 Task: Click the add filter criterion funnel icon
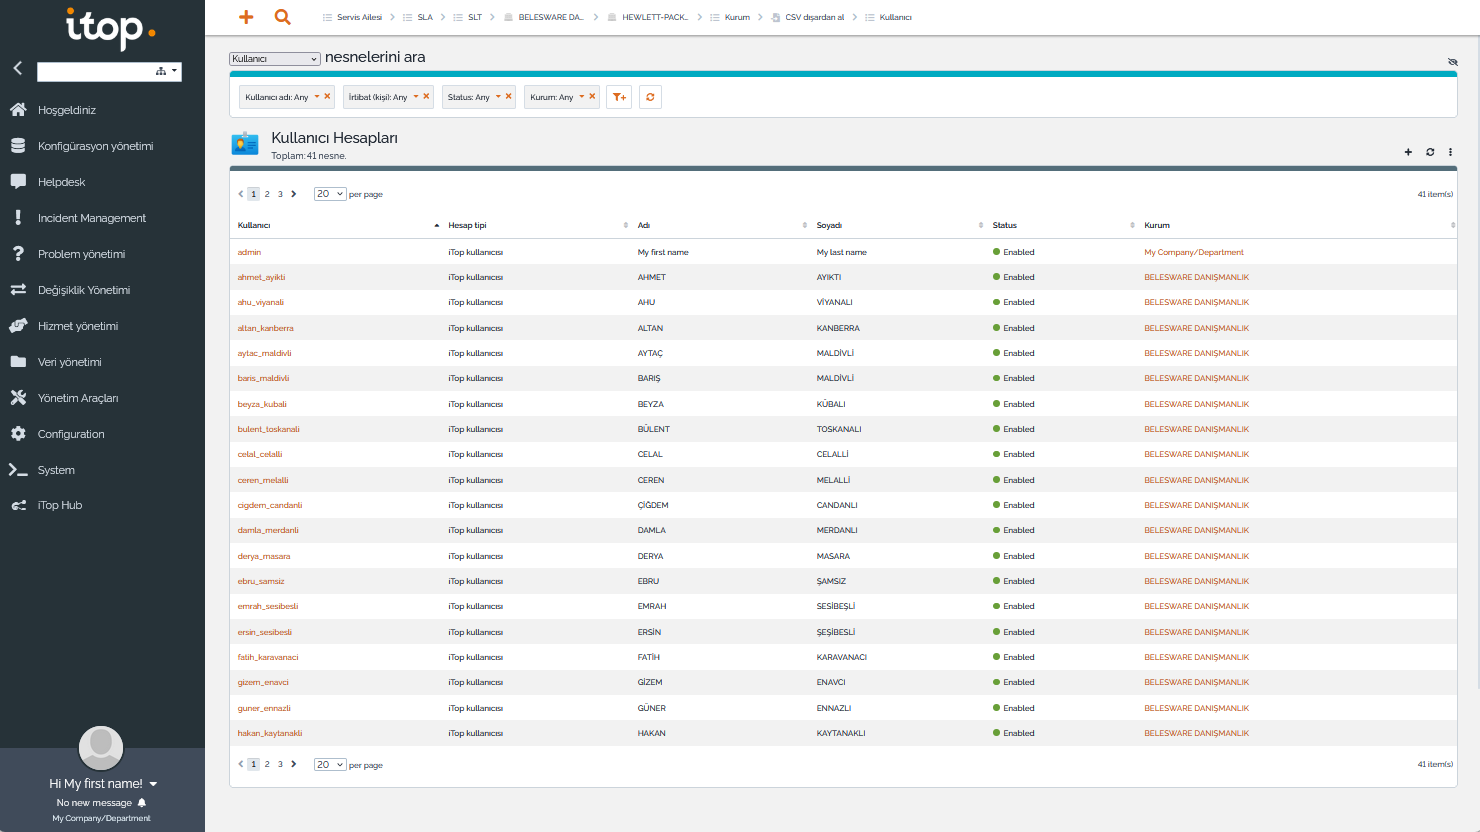(619, 97)
